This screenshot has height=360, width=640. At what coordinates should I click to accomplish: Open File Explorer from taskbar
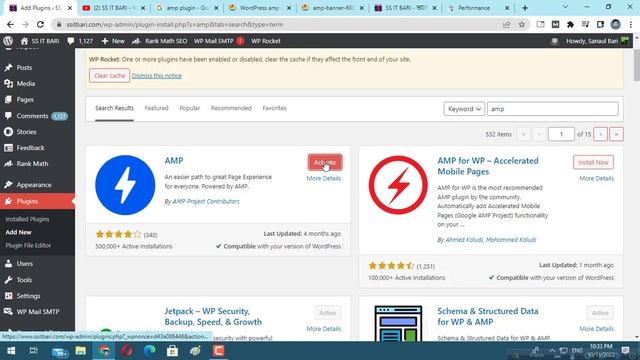[x=80, y=351]
